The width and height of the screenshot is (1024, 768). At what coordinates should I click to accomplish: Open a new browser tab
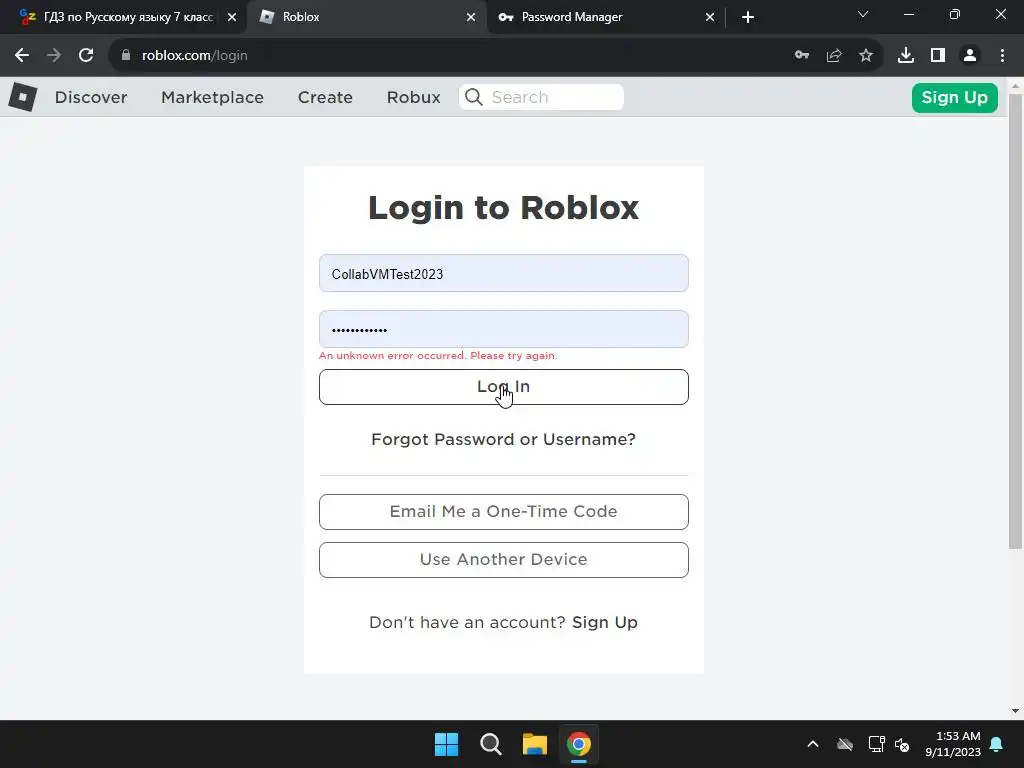[748, 17]
